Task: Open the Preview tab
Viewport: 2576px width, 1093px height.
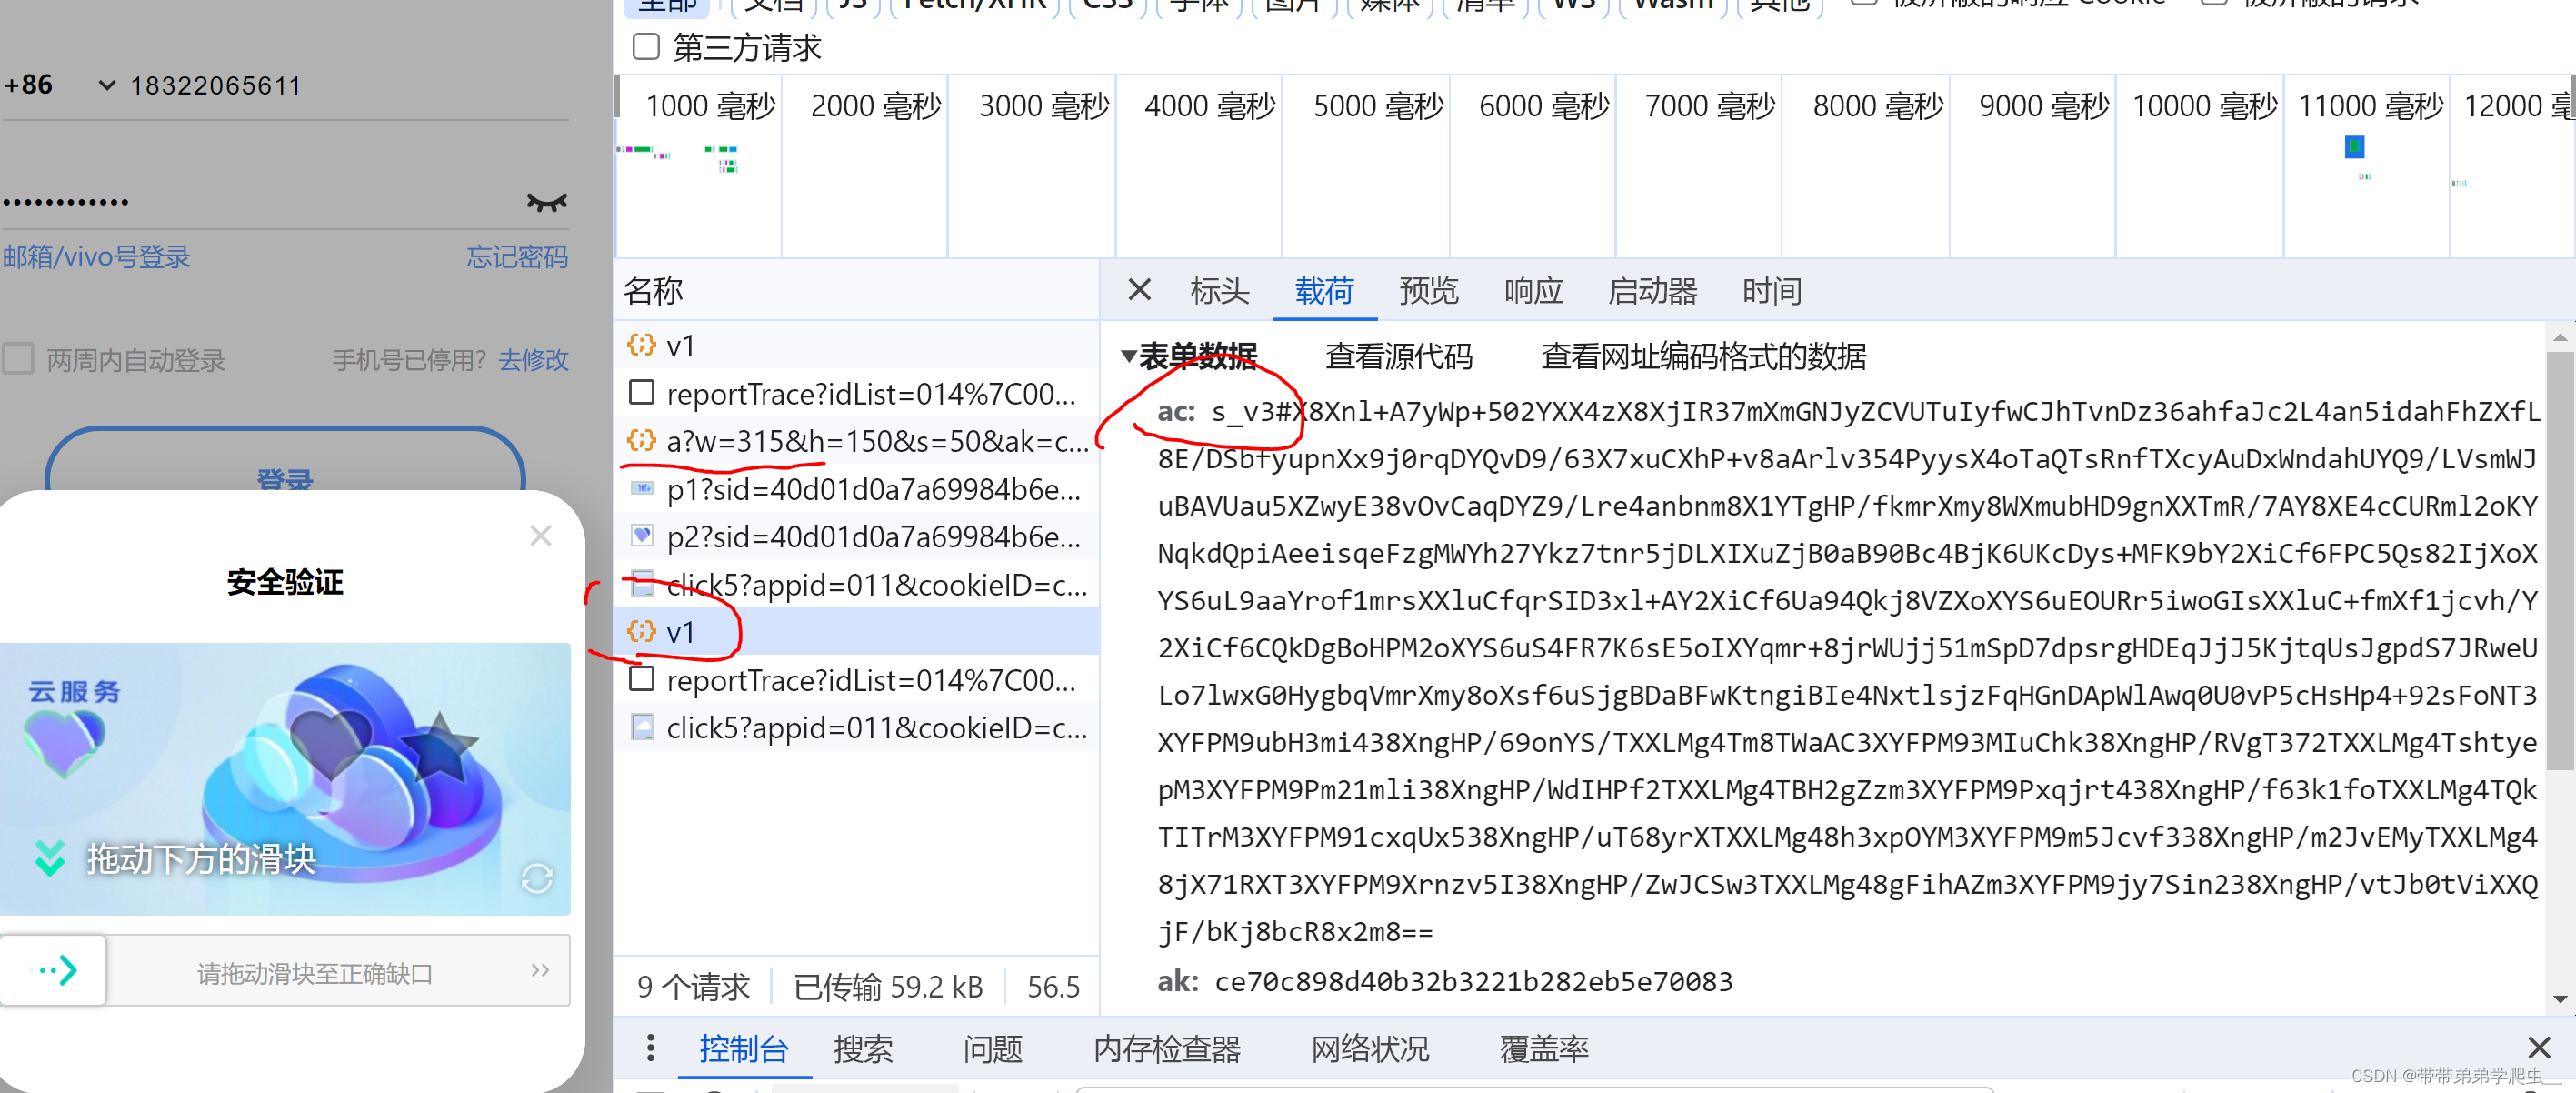Action: (1428, 291)
